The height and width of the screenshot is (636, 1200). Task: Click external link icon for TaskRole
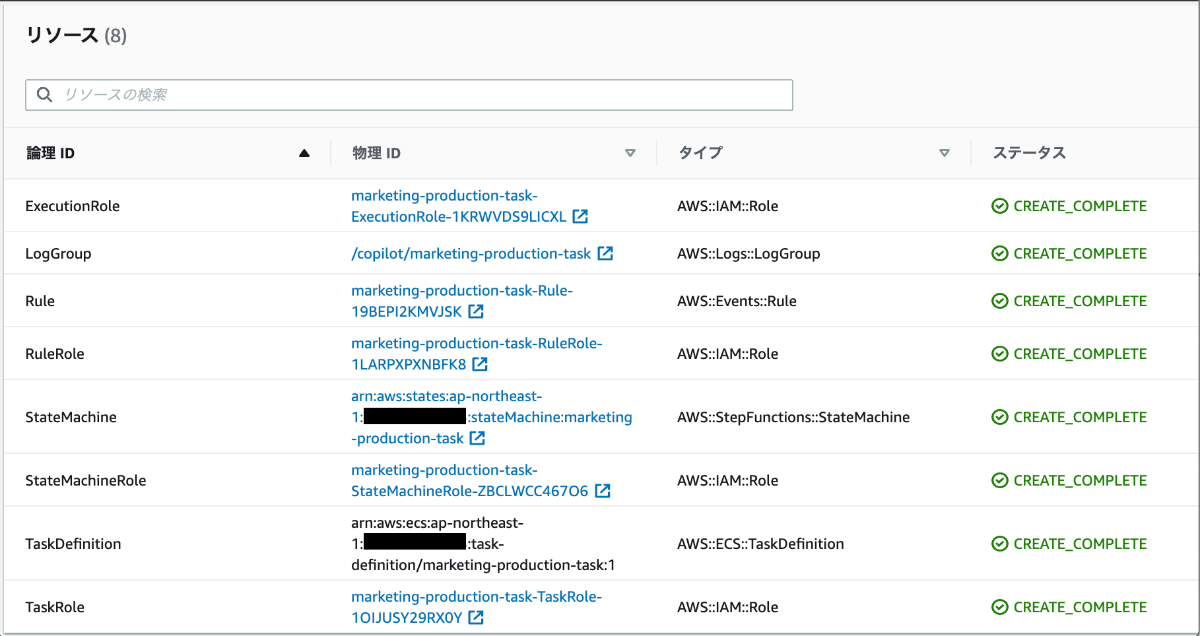tap(476, 618)
